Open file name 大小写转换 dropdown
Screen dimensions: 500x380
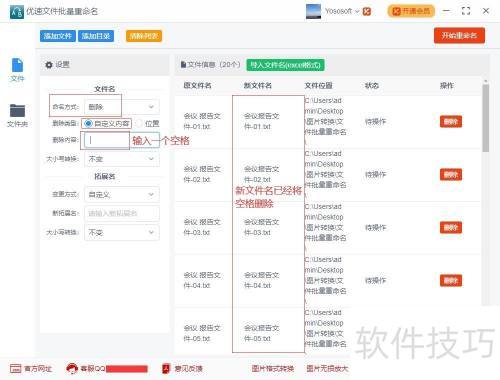[122, 159]
